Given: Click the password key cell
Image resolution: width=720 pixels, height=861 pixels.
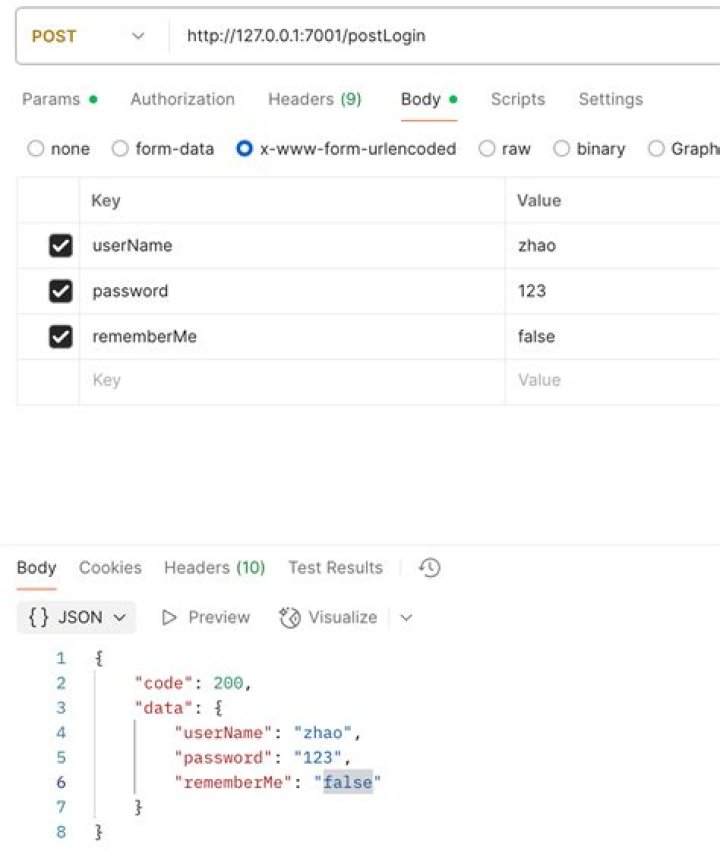Looking at the screenshot, I should (x=292, y=291).
